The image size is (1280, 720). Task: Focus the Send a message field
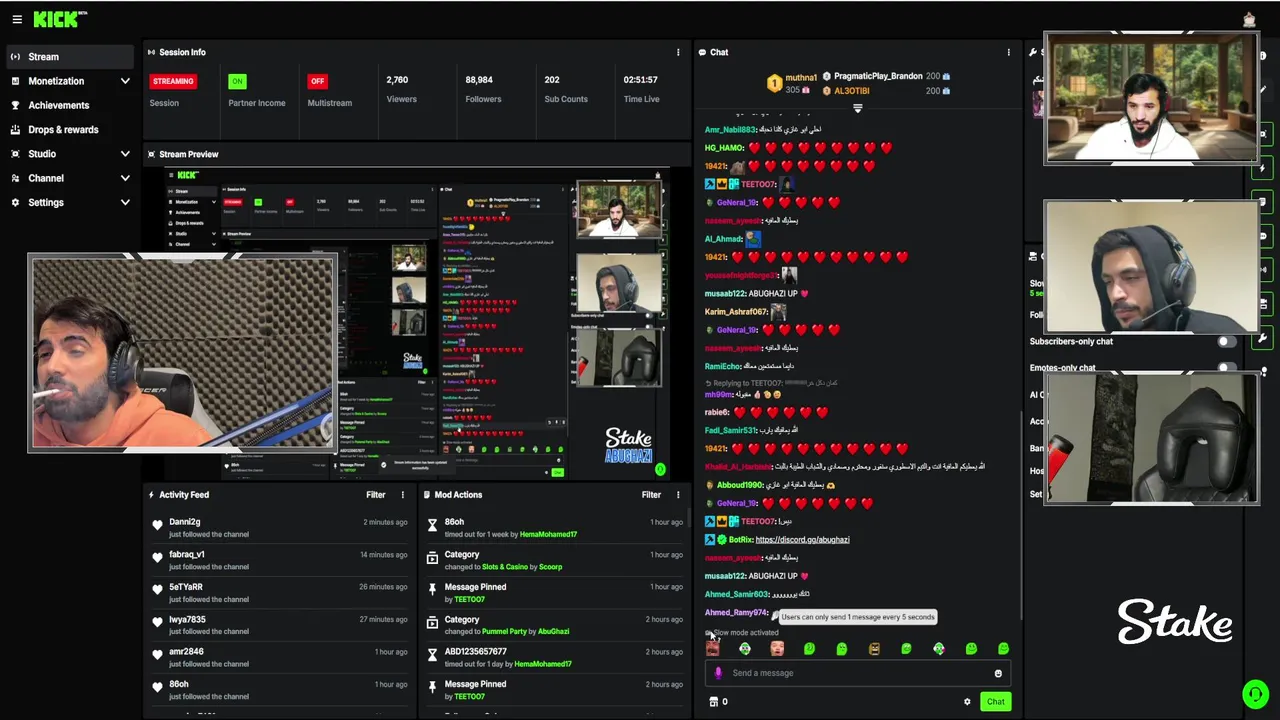[858, 673]
